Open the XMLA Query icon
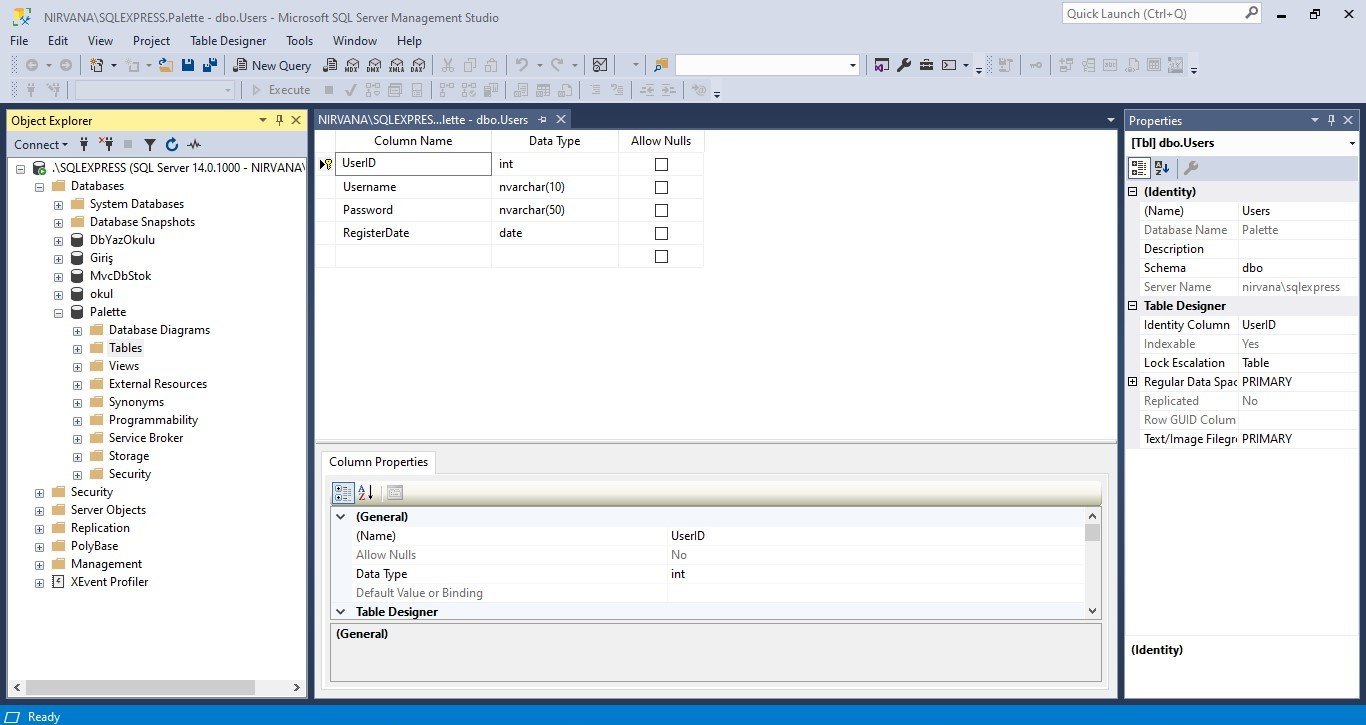 [x=396, y=65]
